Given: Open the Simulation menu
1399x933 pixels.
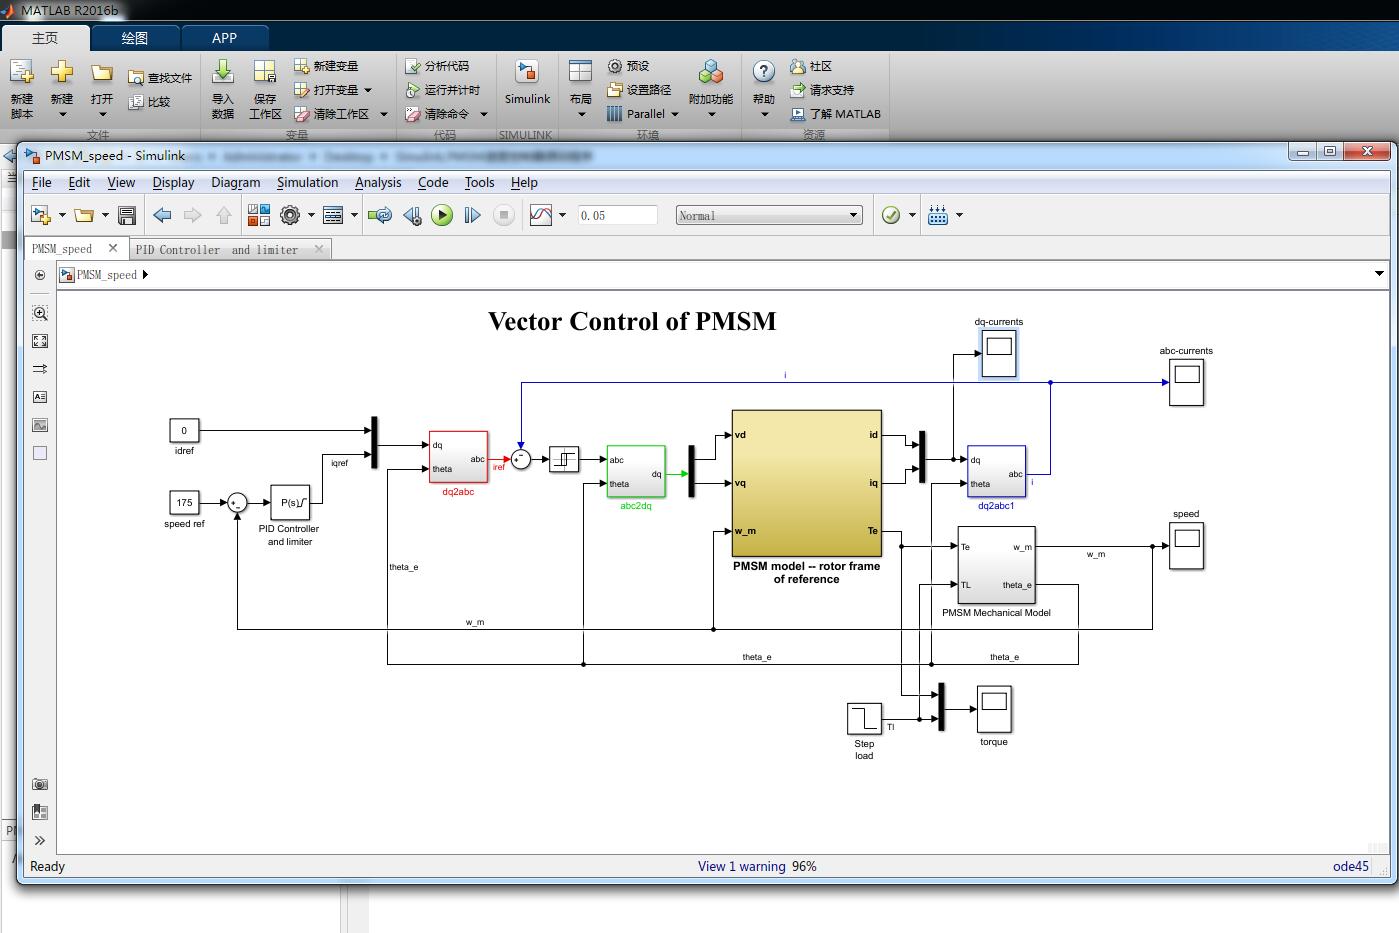Looking at the screenshot, I should (307, 182).
